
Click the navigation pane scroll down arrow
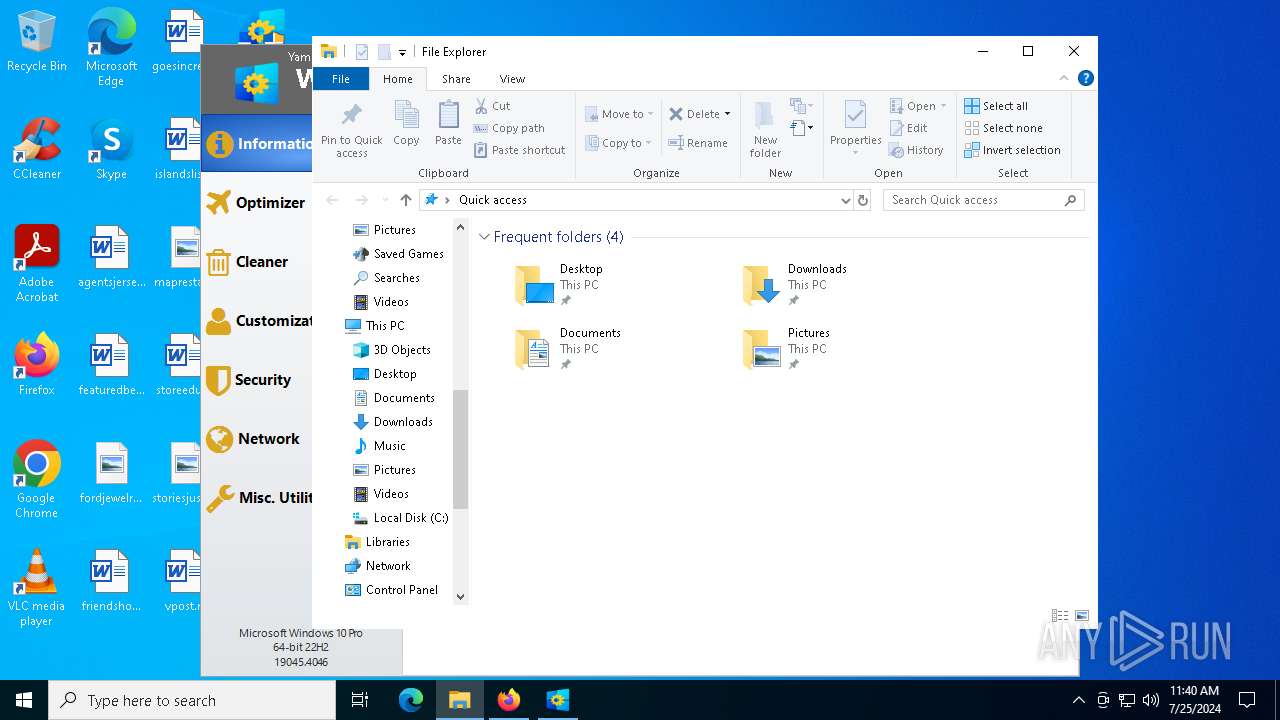point(460,597)
